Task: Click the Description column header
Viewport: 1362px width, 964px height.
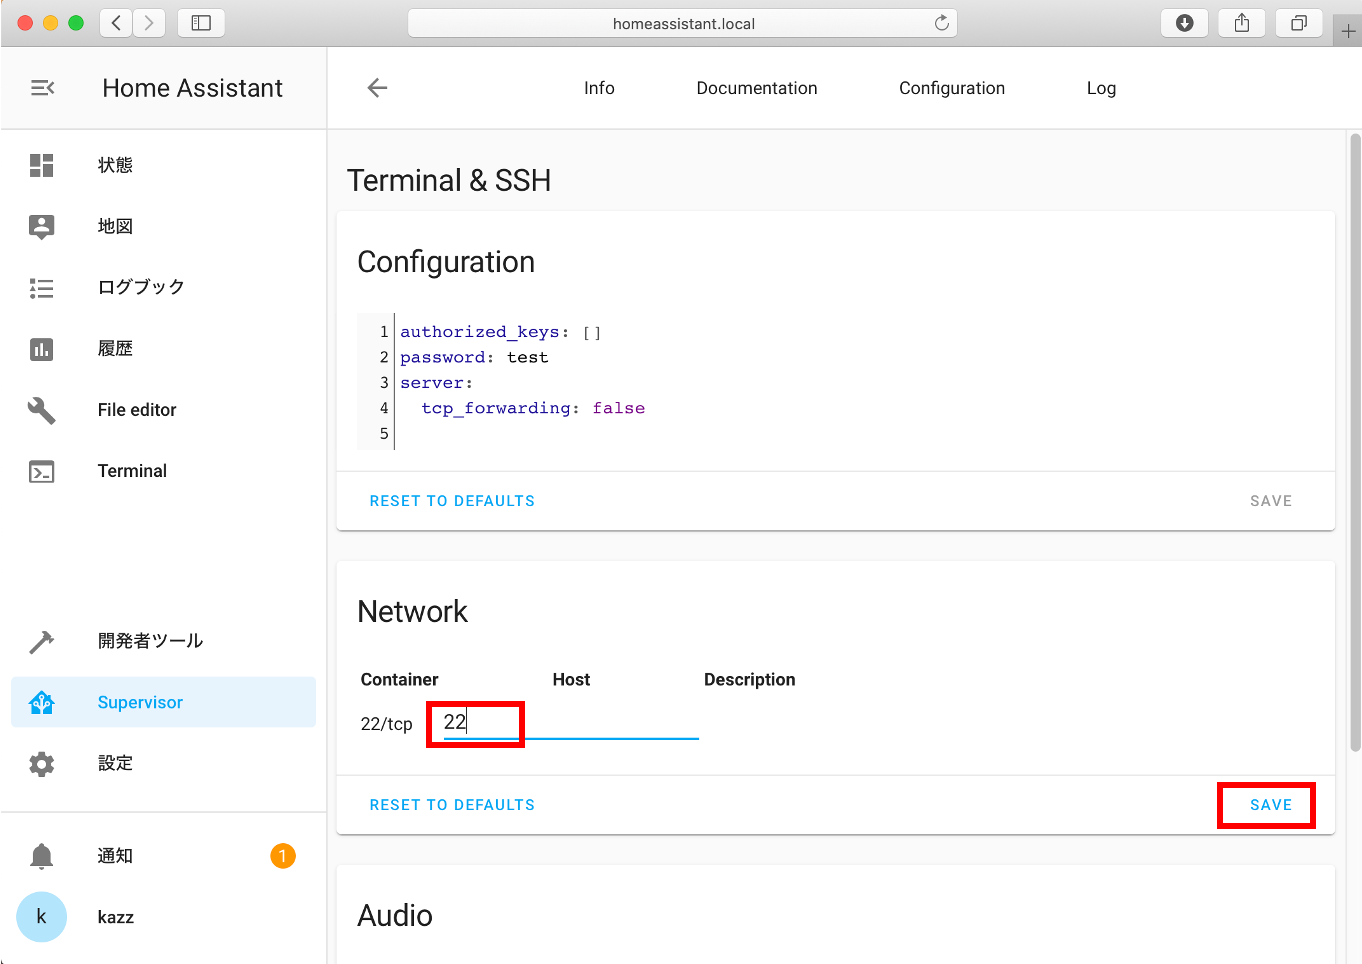Action: click(x=750, y=680)
